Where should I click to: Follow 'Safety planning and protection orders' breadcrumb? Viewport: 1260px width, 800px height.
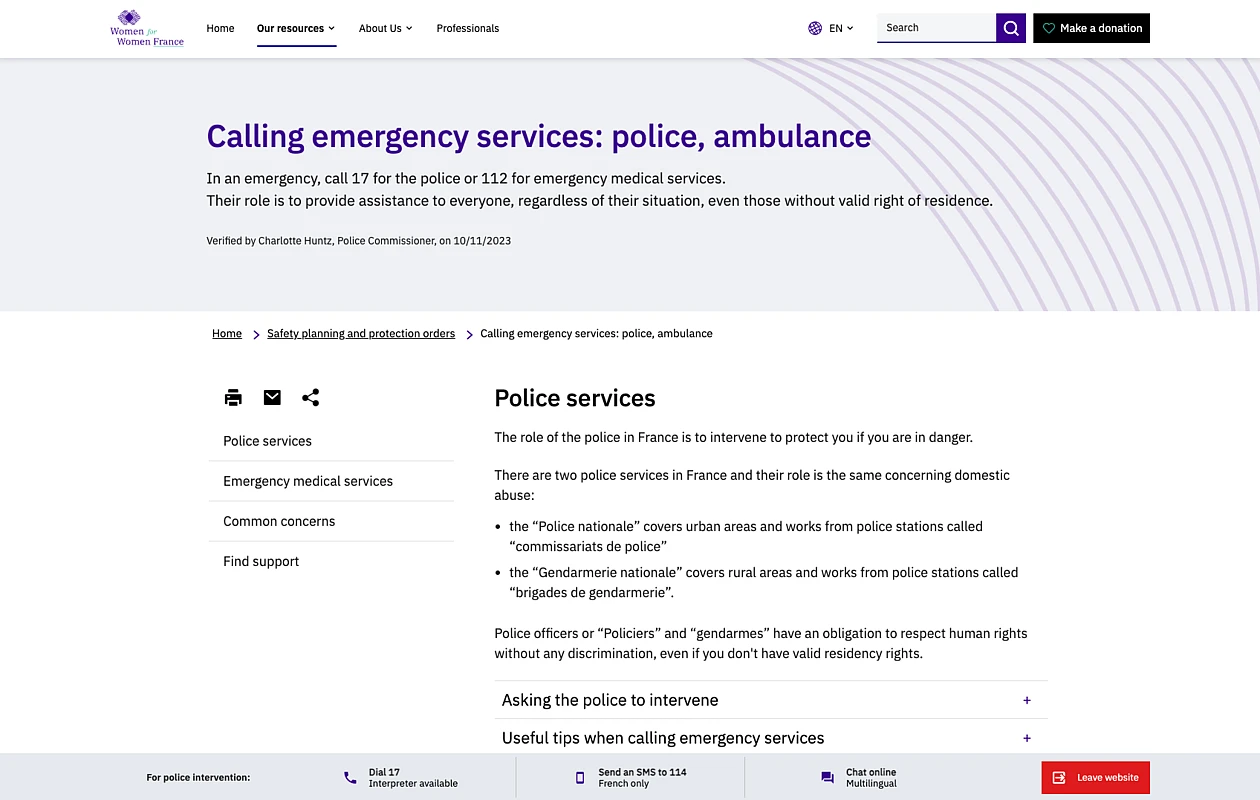click(361, 334)
